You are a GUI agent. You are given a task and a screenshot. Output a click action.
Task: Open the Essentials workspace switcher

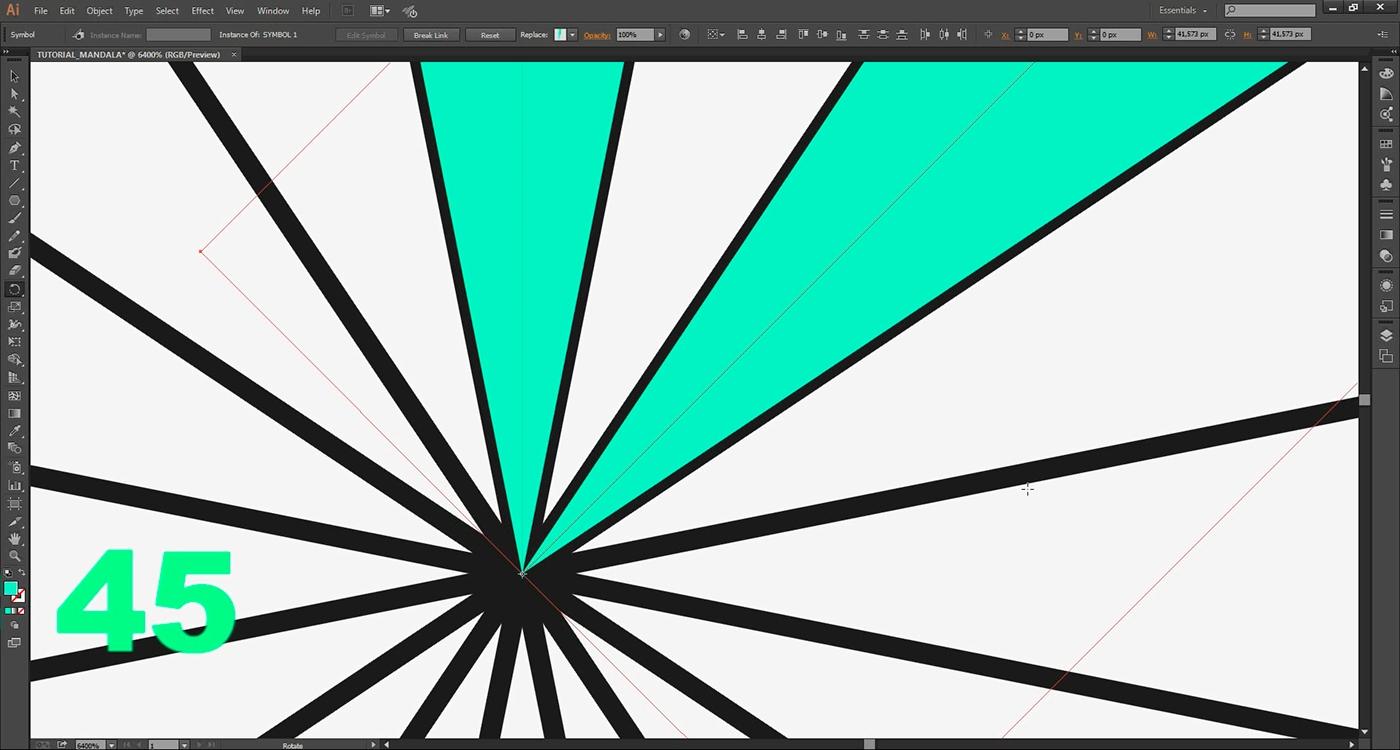(x=1183, y=10)
